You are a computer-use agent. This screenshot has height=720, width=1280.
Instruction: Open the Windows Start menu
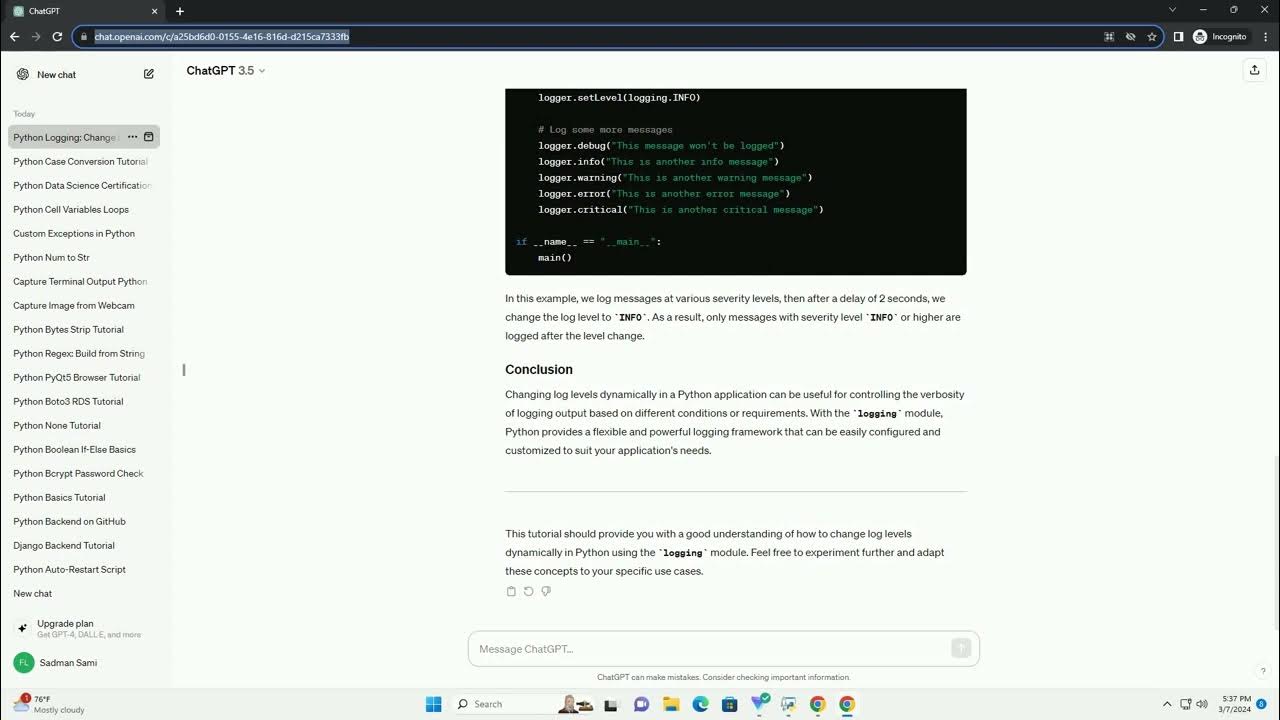tap(433, 704)
